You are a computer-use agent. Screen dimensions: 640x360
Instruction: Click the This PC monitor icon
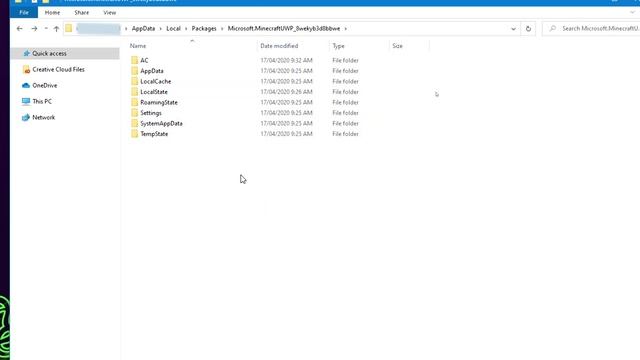pyautogui.click(x=26, y=101)
